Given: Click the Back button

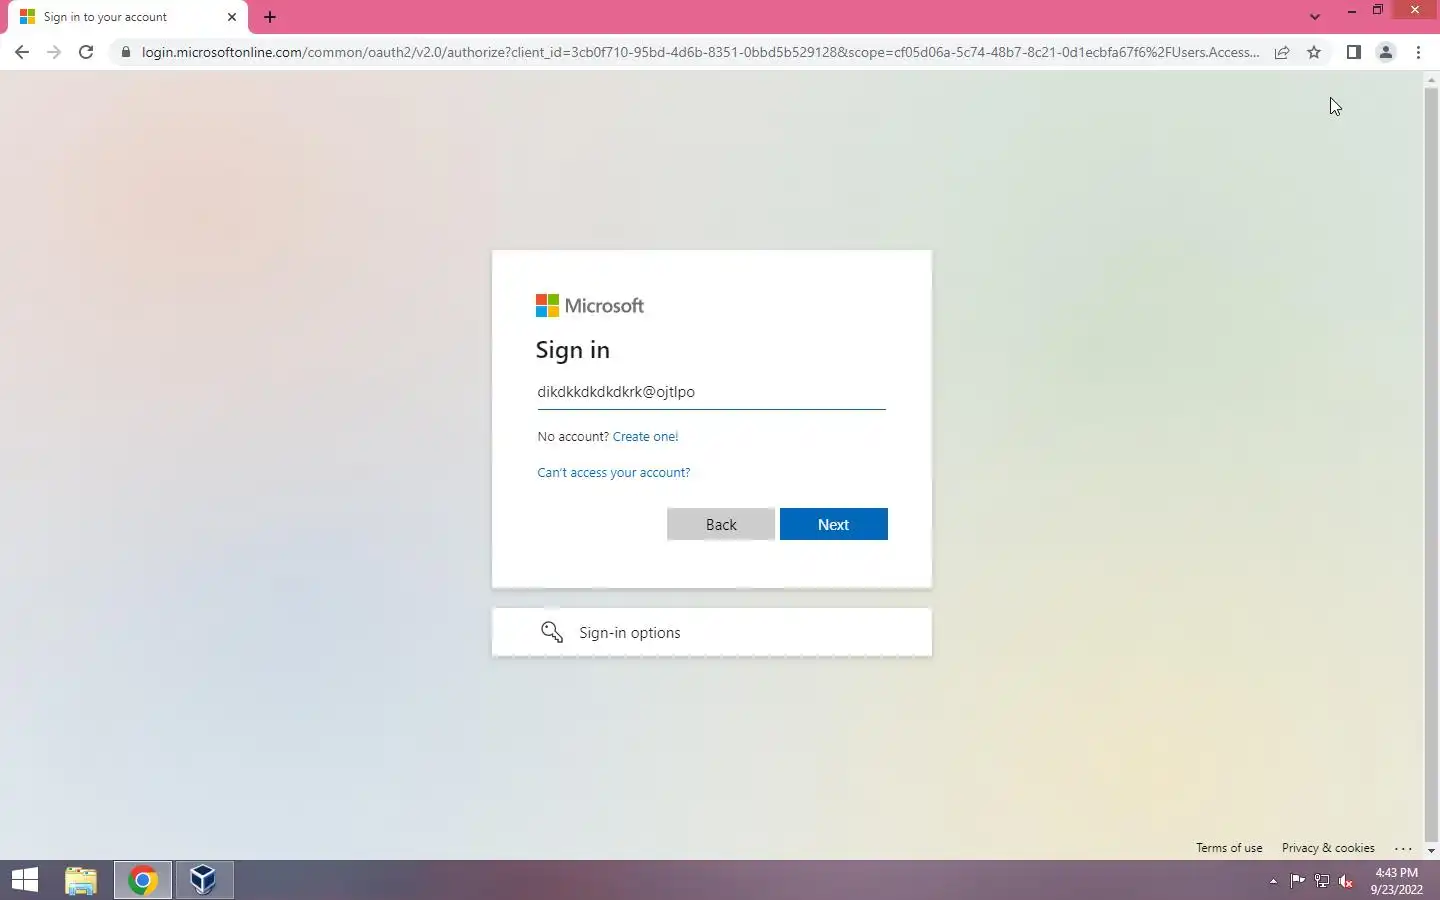Looking at the screenshot, I should (720, 524).
